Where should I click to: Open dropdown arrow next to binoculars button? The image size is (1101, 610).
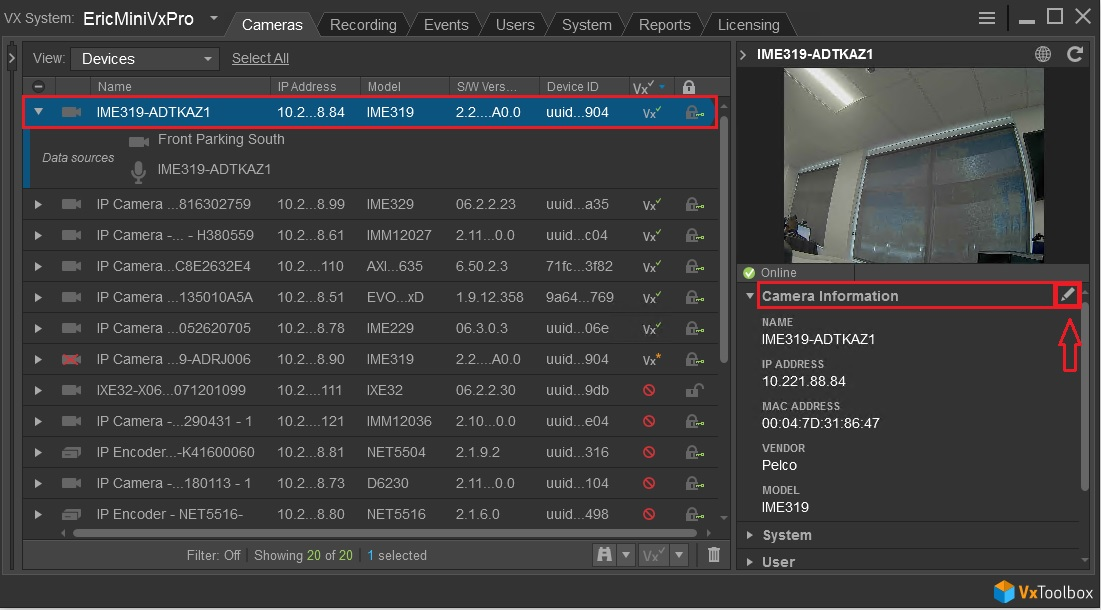(626, 555)
